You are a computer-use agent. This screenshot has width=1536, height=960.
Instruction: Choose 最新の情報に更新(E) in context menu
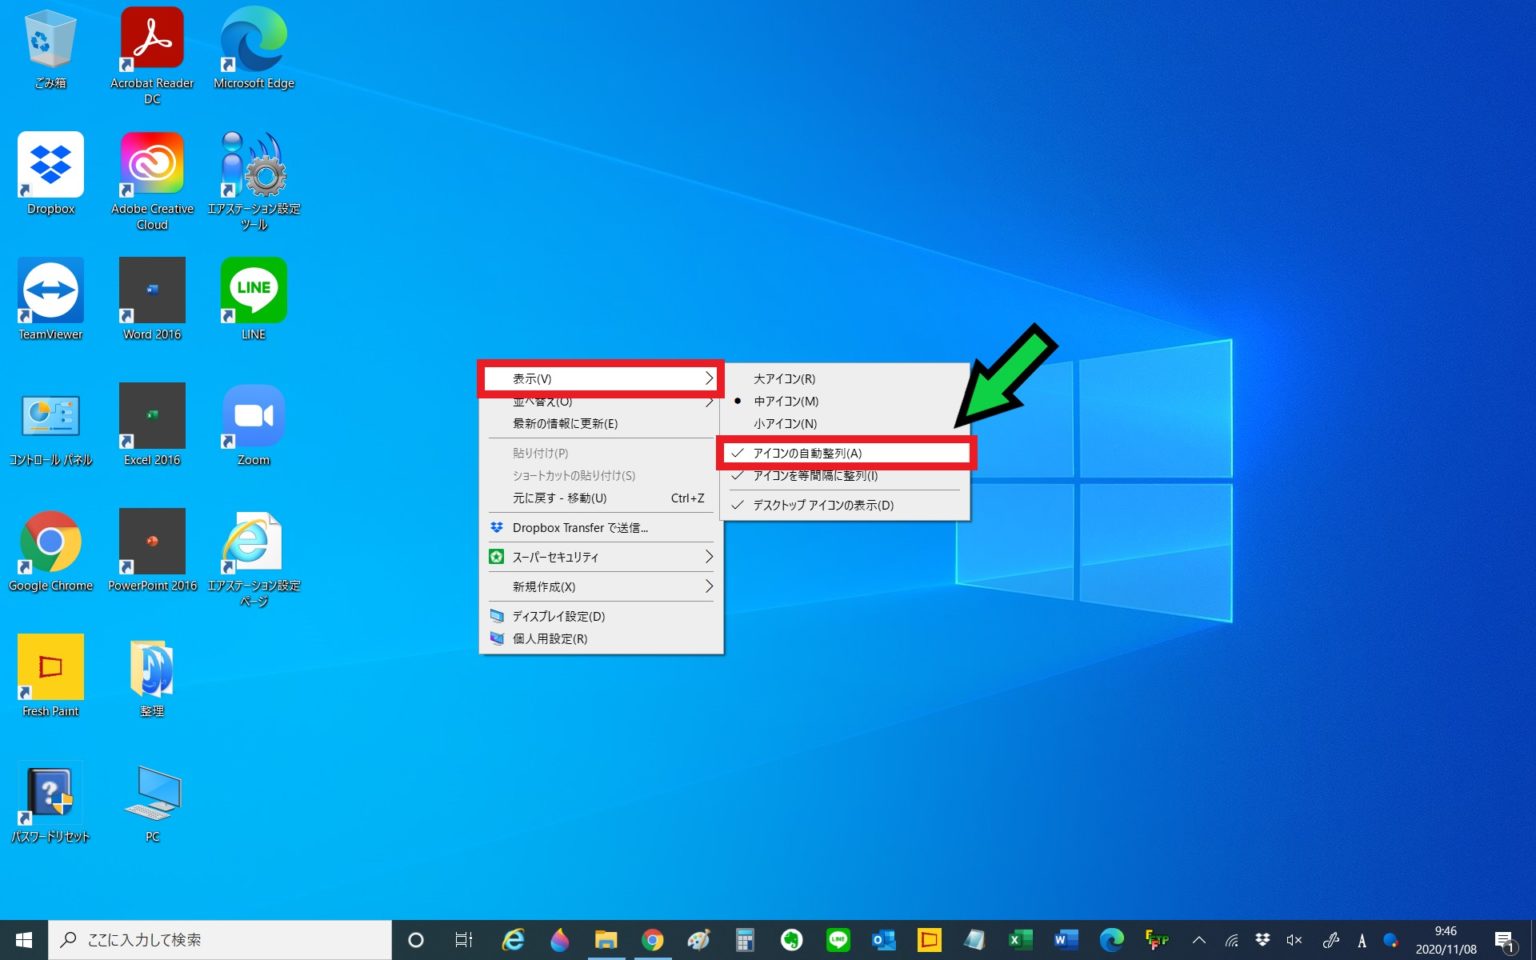[565, 424]
